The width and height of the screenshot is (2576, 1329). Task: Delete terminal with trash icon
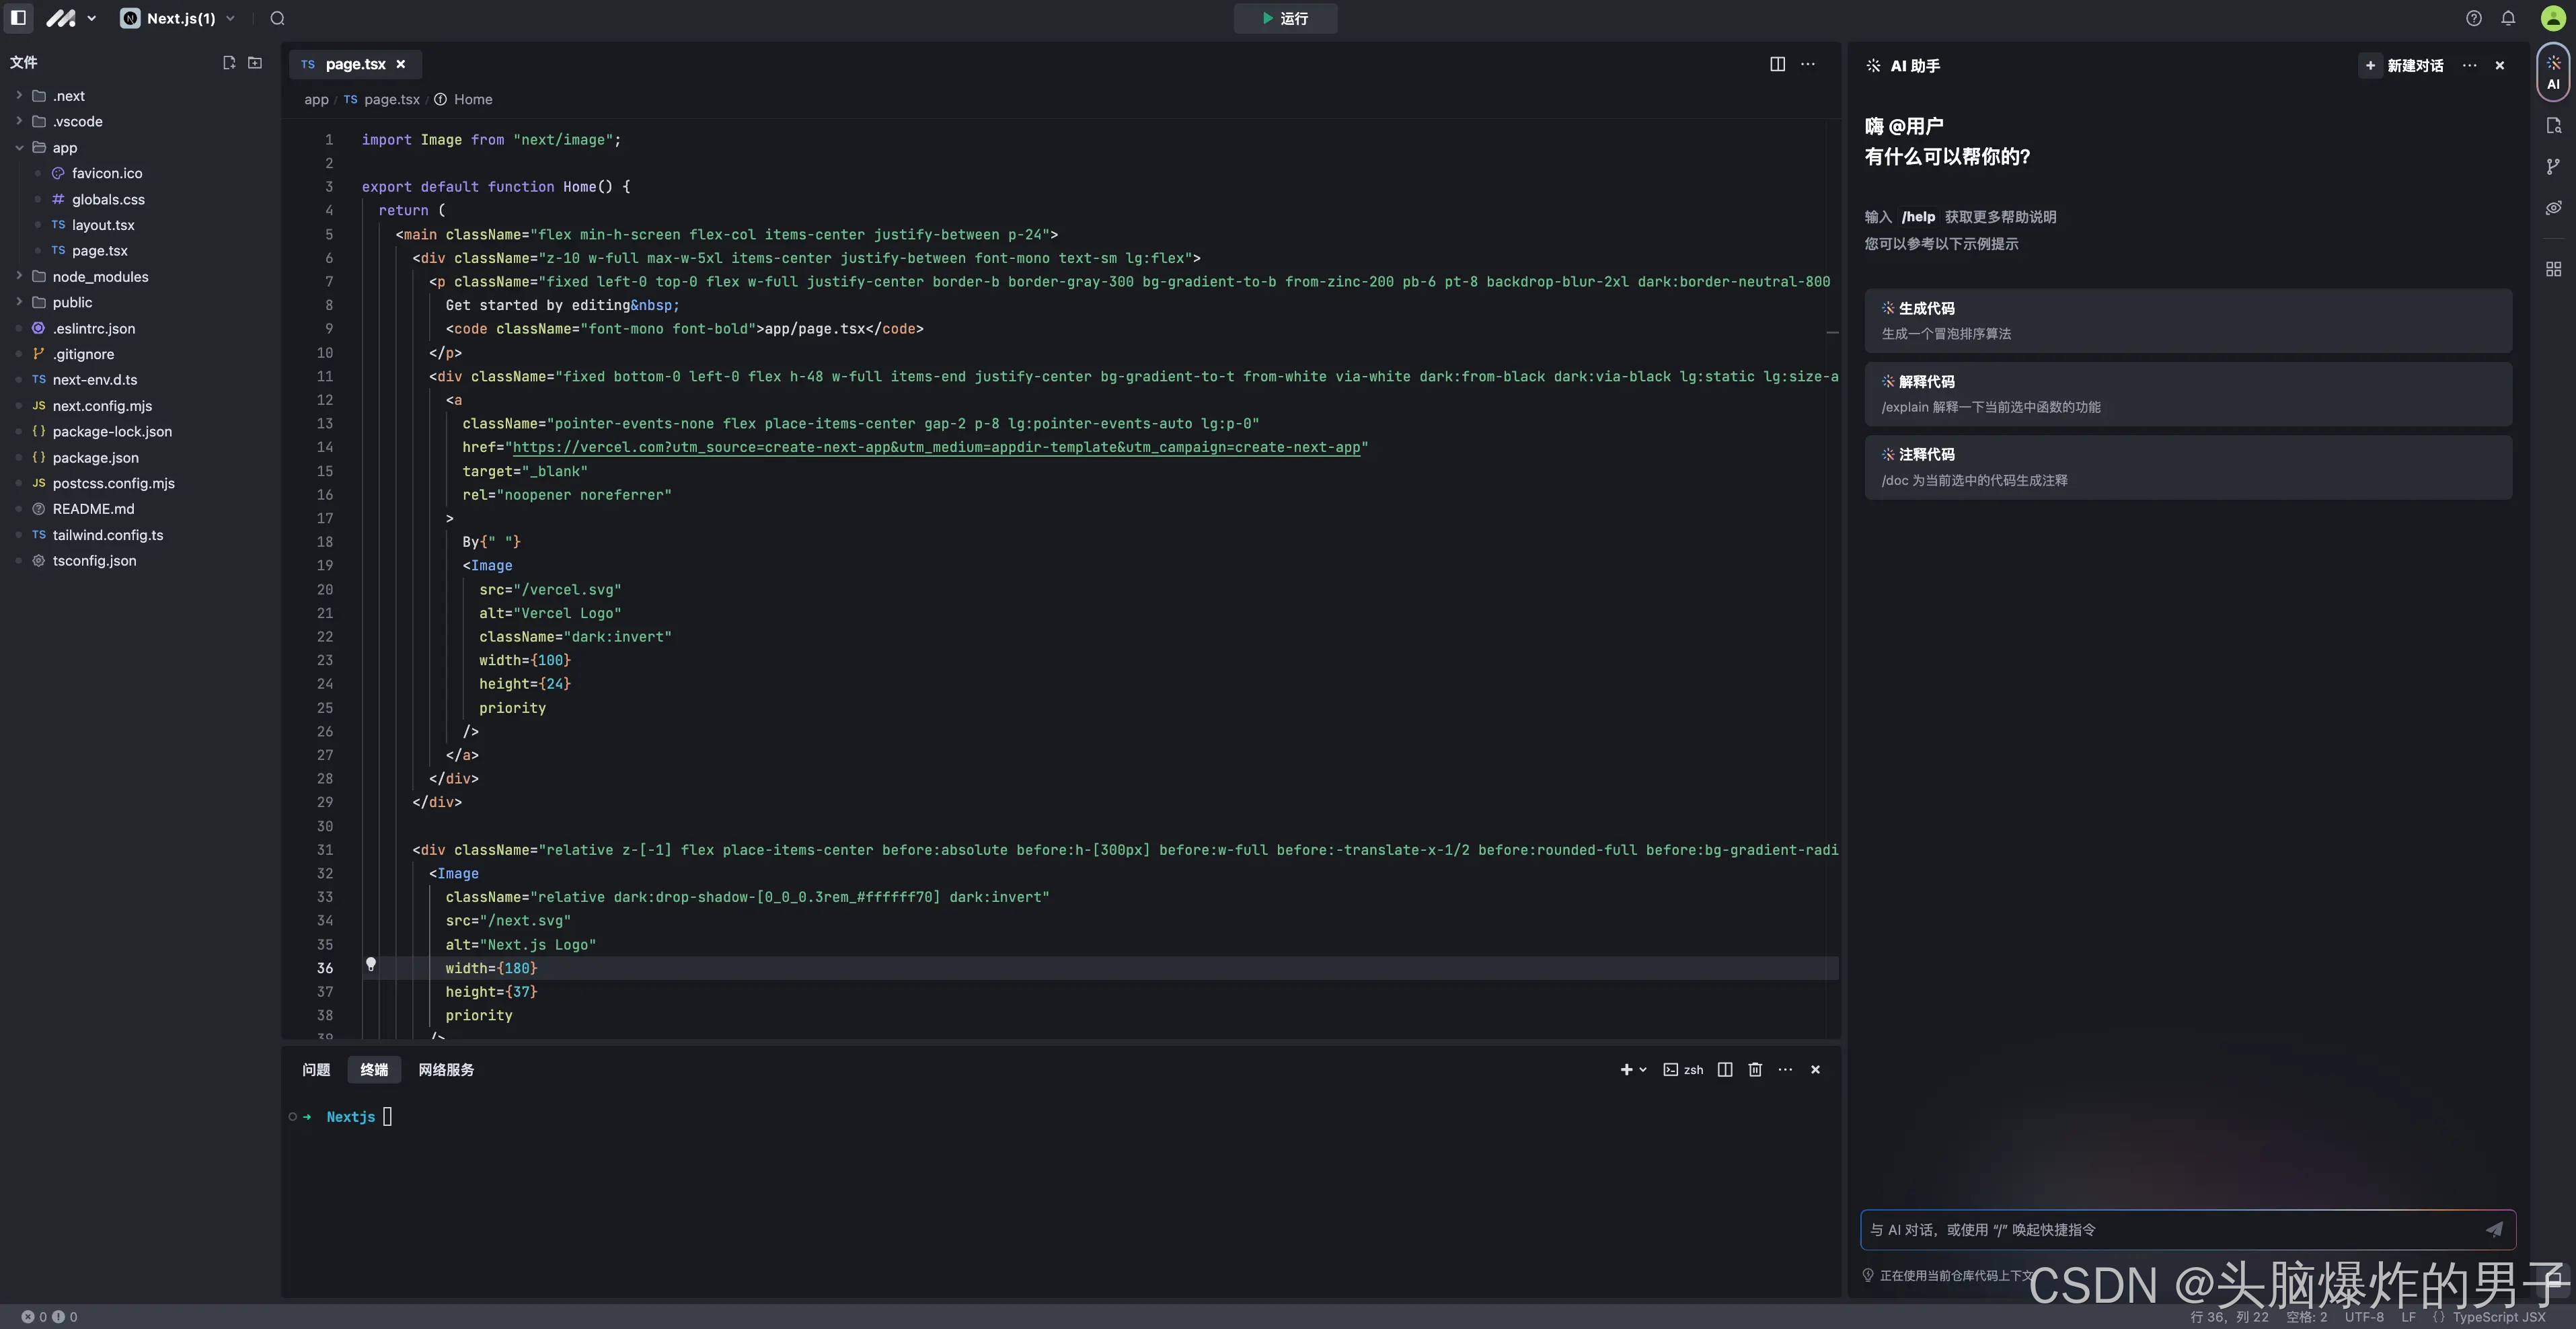coord(1755,1069)
